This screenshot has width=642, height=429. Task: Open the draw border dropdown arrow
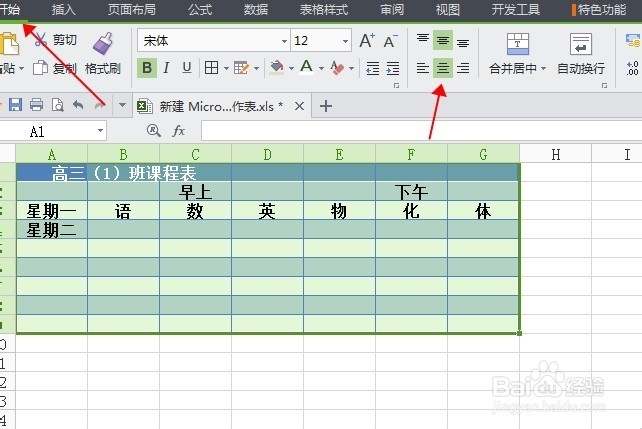[256, 68]
